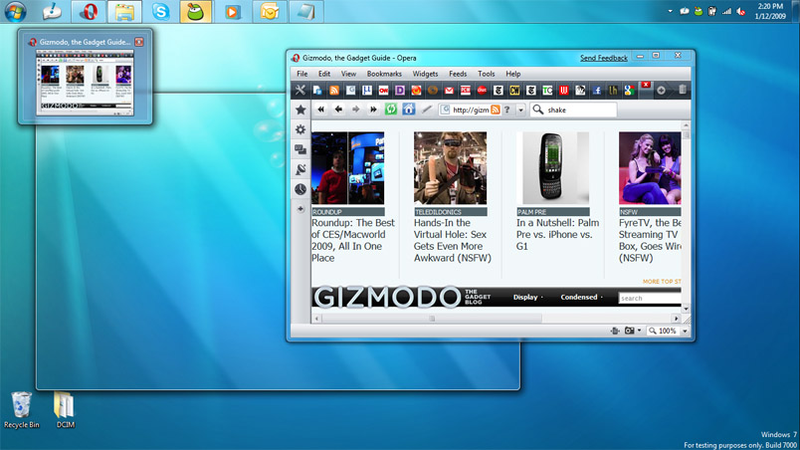Open the History clock panel
Viewport: 800px width, 450px height.
tap(301, 189)
